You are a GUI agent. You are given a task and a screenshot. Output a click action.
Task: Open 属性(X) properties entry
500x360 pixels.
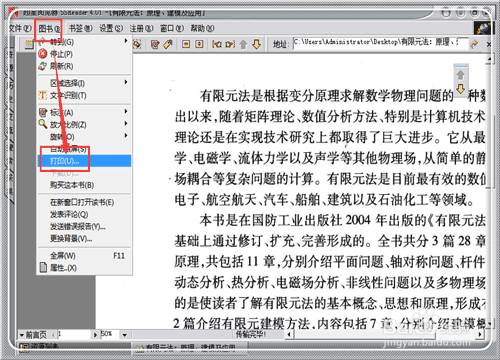click(84, 268)
